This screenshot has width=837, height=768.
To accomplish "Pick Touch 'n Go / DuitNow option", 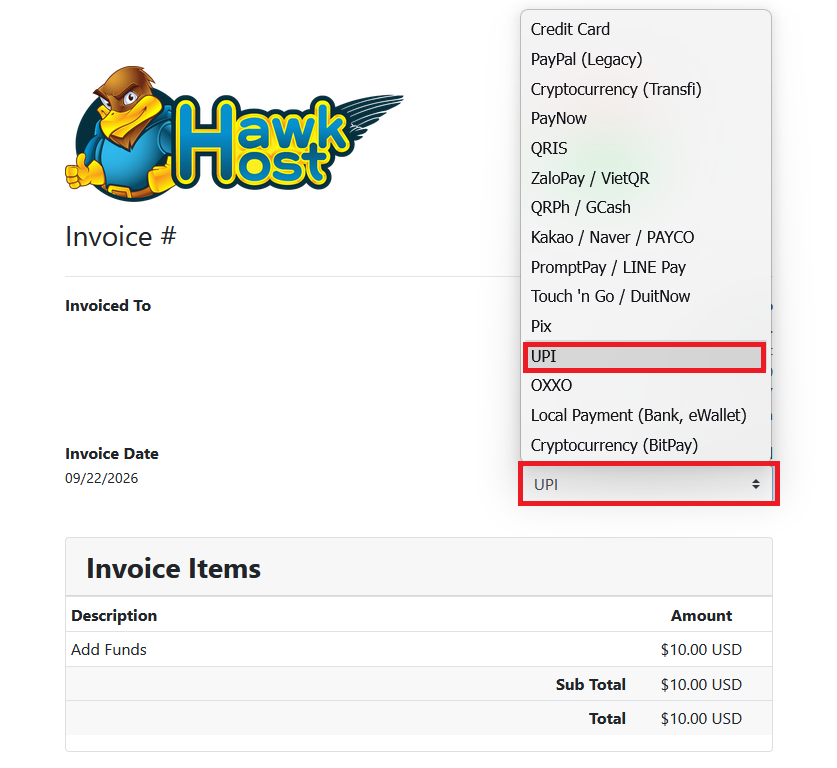I will (645, 297).
